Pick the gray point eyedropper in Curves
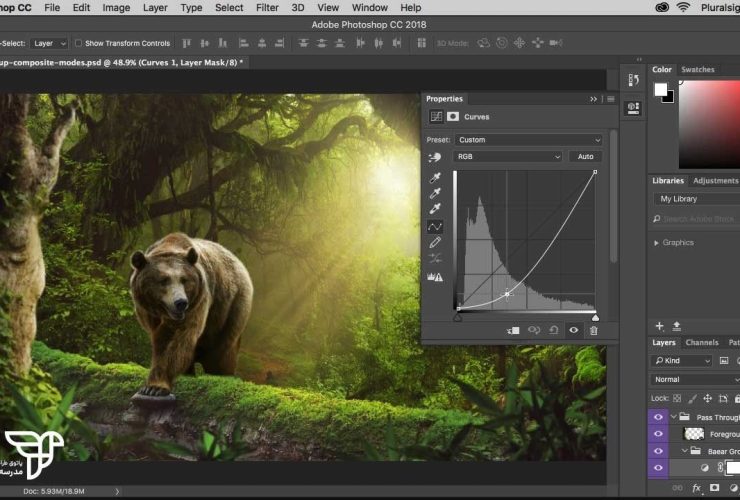The image size is (740, 500). click(435, 193)
